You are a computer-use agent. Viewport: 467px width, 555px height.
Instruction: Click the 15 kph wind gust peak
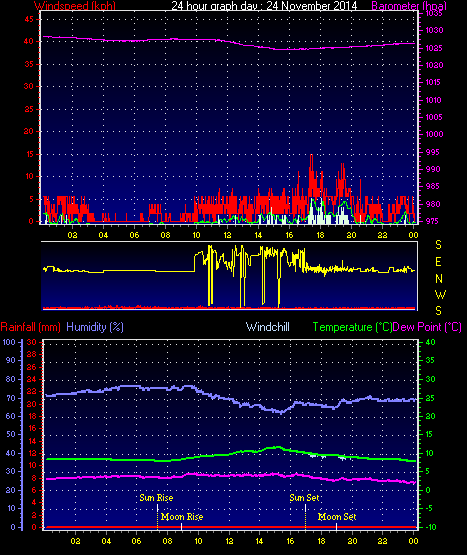(311, 155)
